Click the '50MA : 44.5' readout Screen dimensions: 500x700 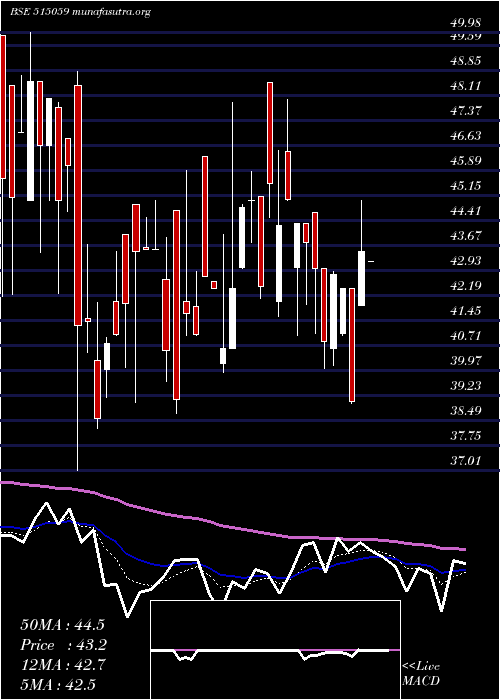click(x=62, y=625)
